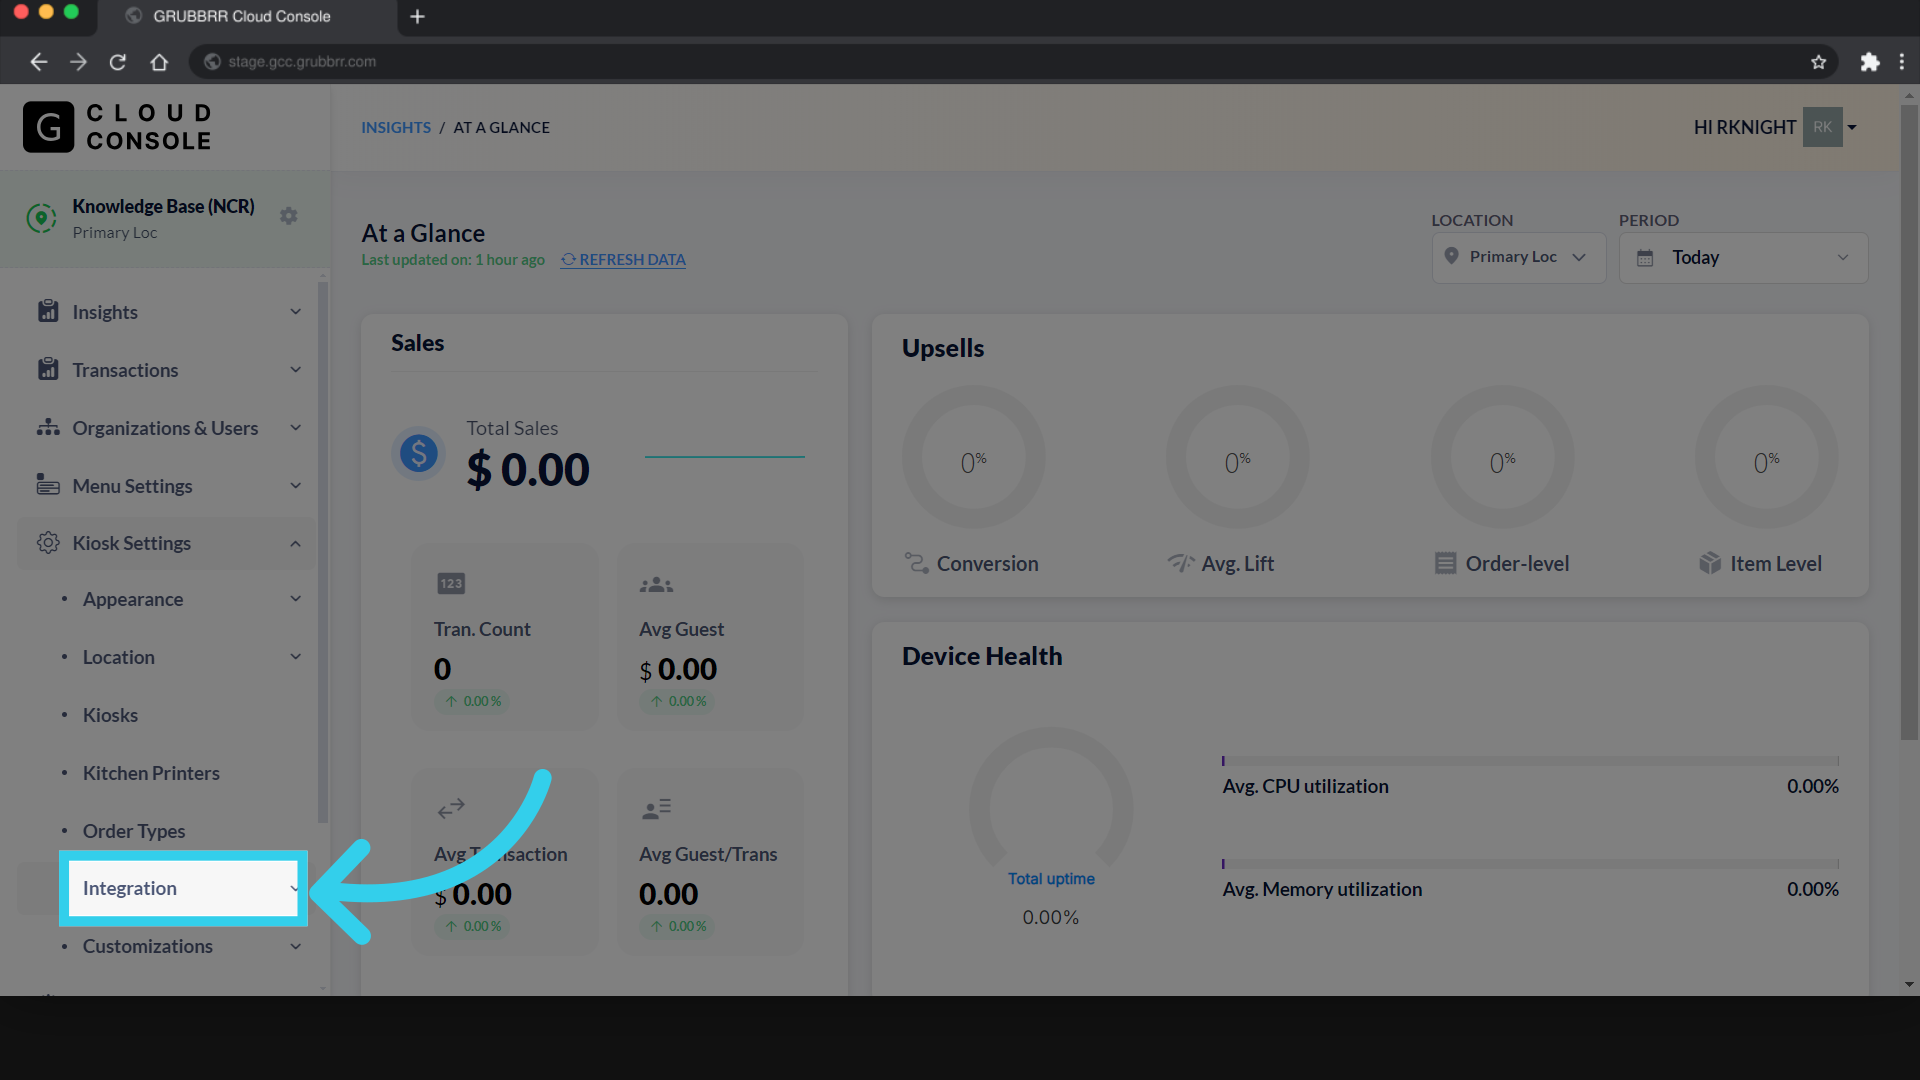
Task: Toggle the bookmark star in the address bar
Action: 1818,61
